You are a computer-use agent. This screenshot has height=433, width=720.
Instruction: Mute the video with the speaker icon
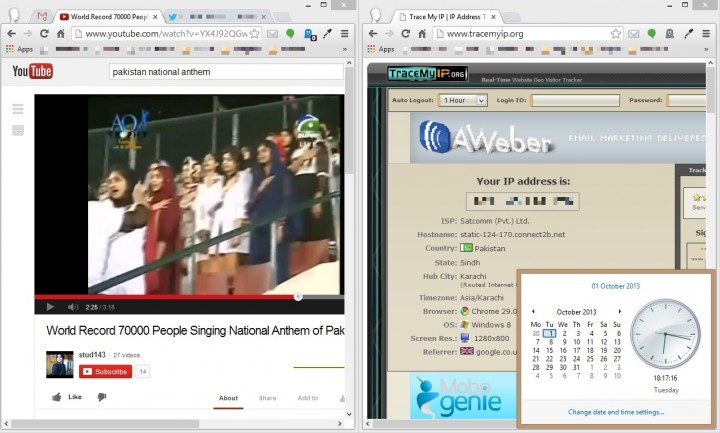pos(73,307)
